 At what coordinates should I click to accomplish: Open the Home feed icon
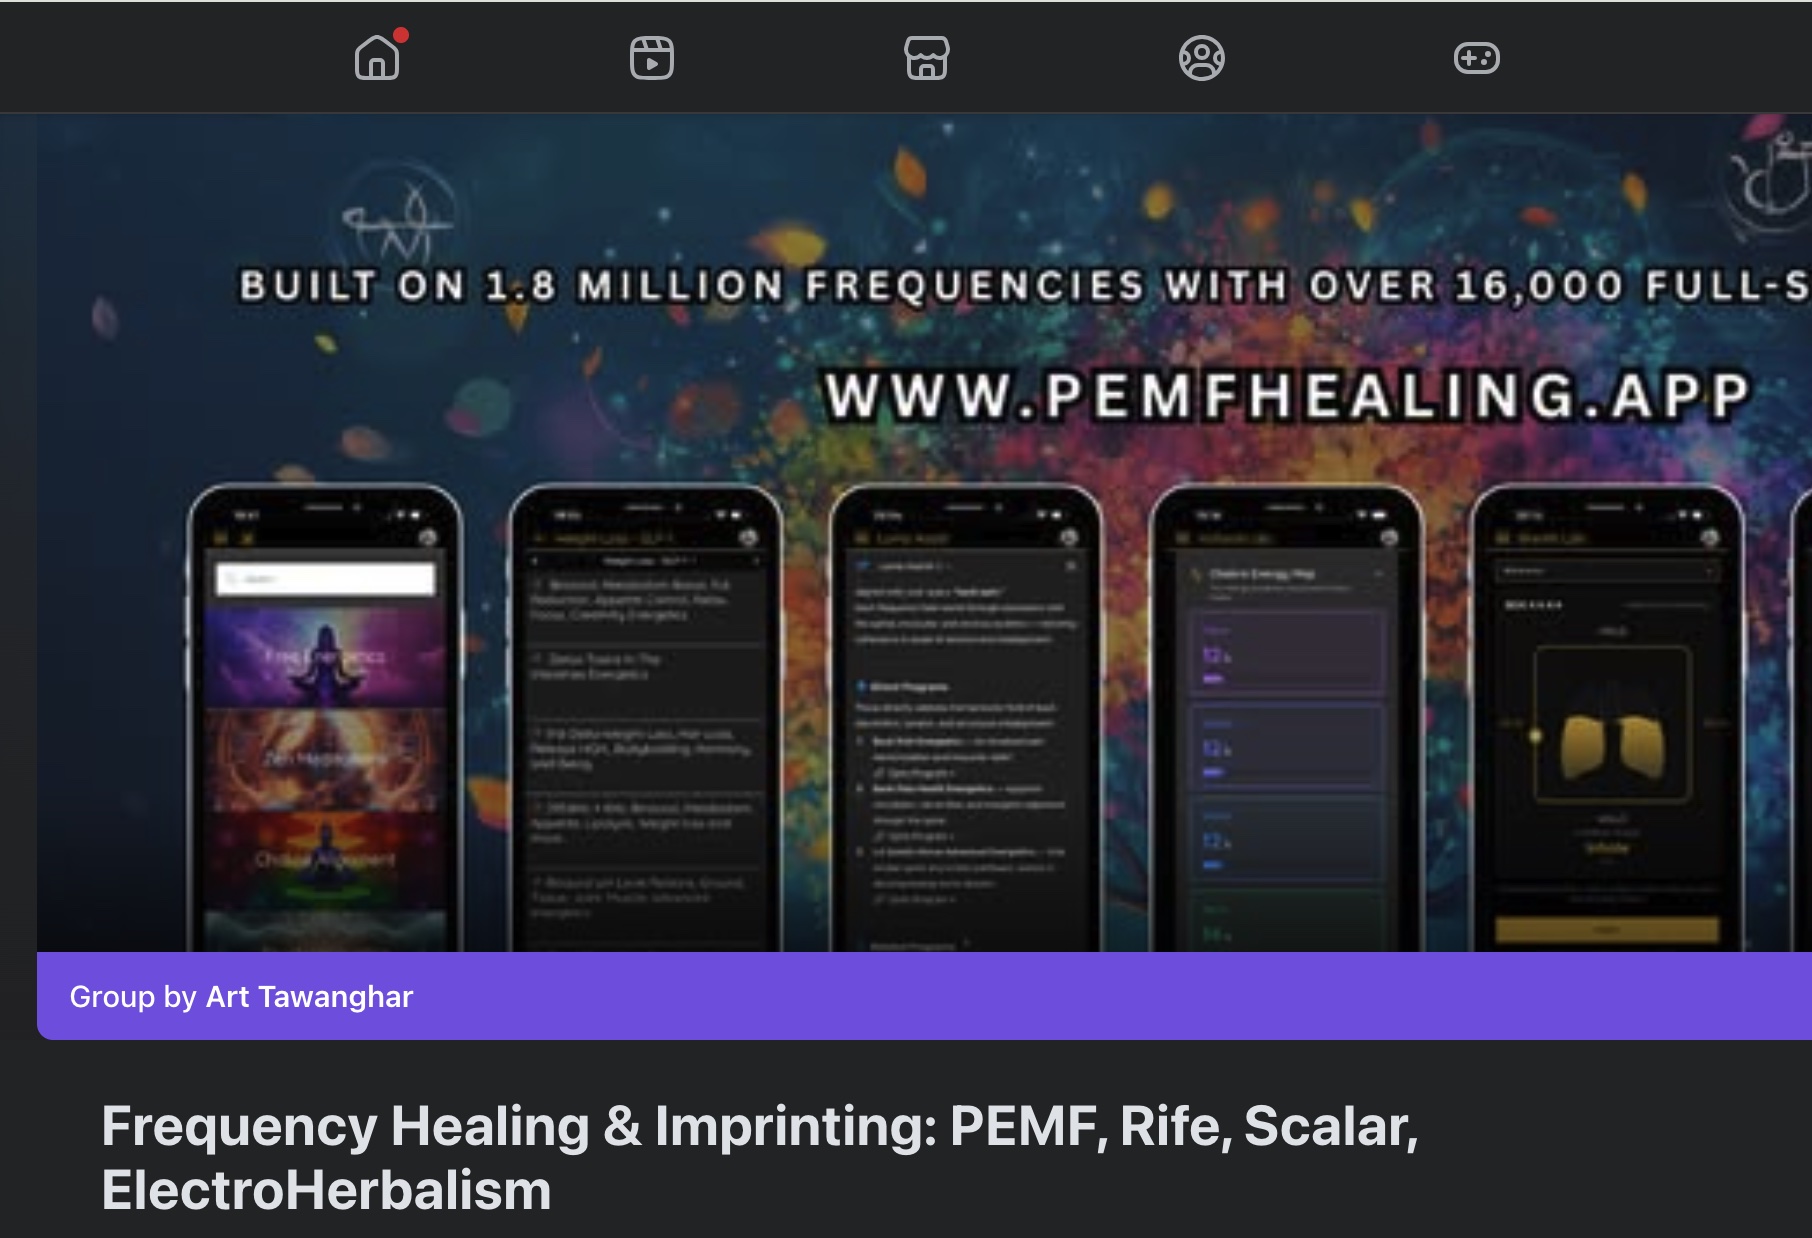(377, 57)
